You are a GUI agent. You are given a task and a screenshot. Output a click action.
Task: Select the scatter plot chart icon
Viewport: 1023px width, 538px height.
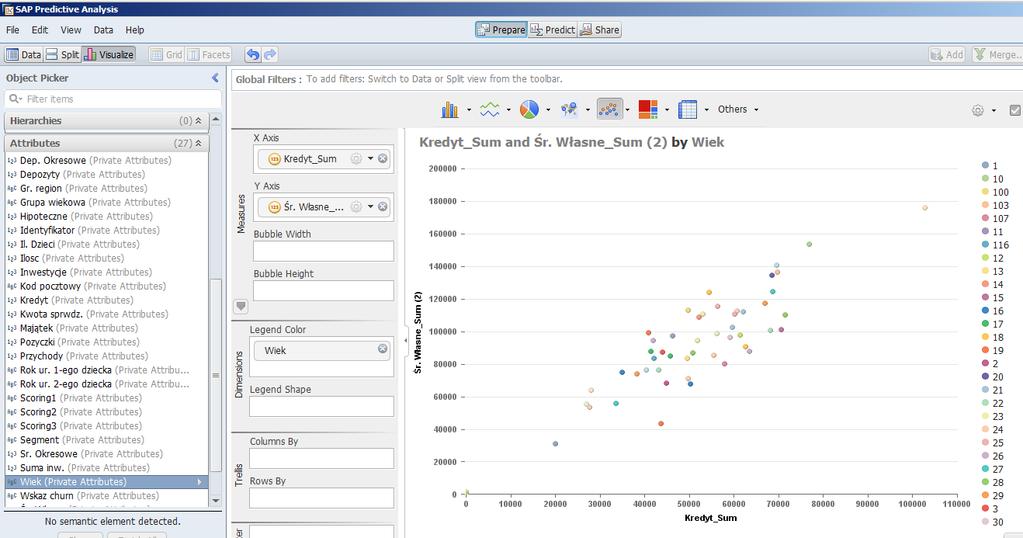609,110
